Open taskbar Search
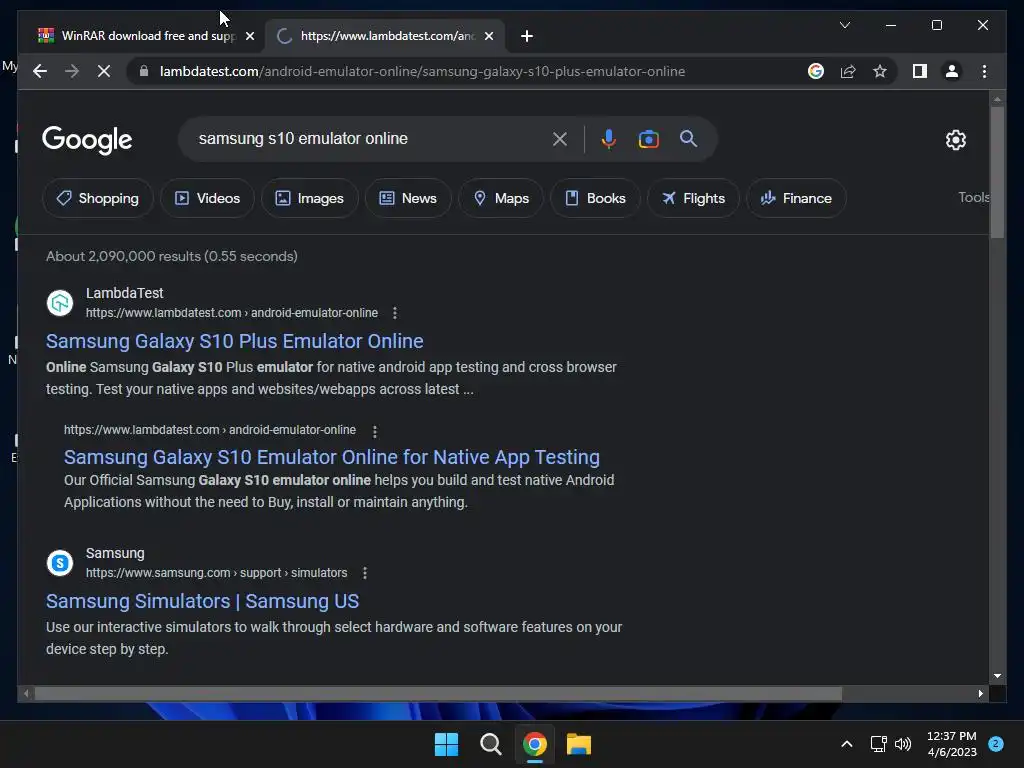The image size is (1024, 768). coord(490,744)
